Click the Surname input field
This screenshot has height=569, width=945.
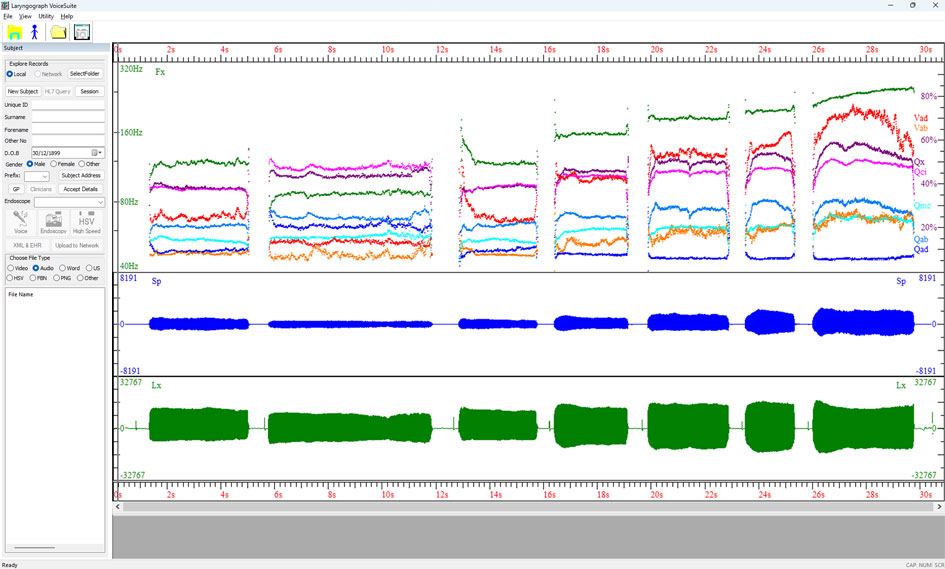click(x=68, y=117)
